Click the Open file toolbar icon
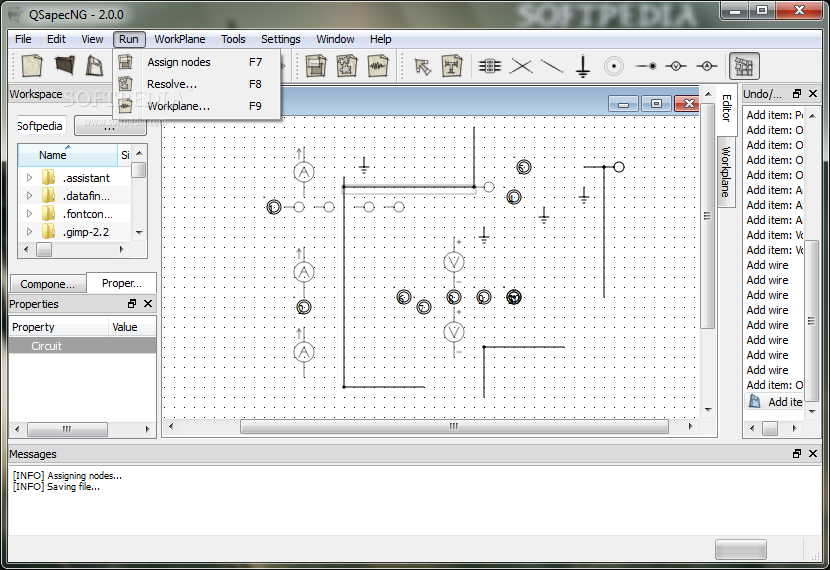The image size is (830, 570). click(65, 66)
